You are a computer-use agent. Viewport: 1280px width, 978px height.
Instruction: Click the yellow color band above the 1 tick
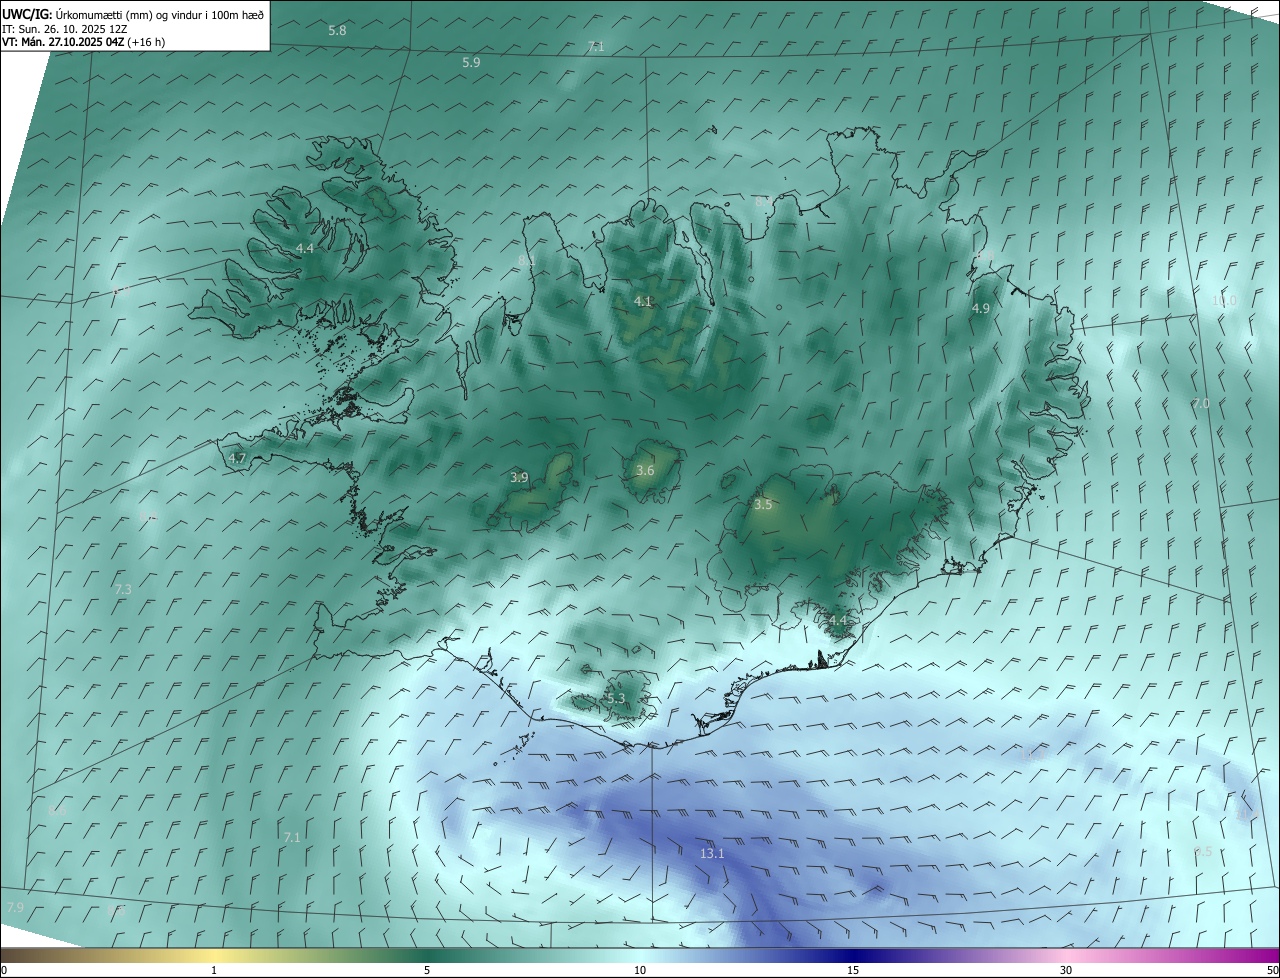[214, 955]
